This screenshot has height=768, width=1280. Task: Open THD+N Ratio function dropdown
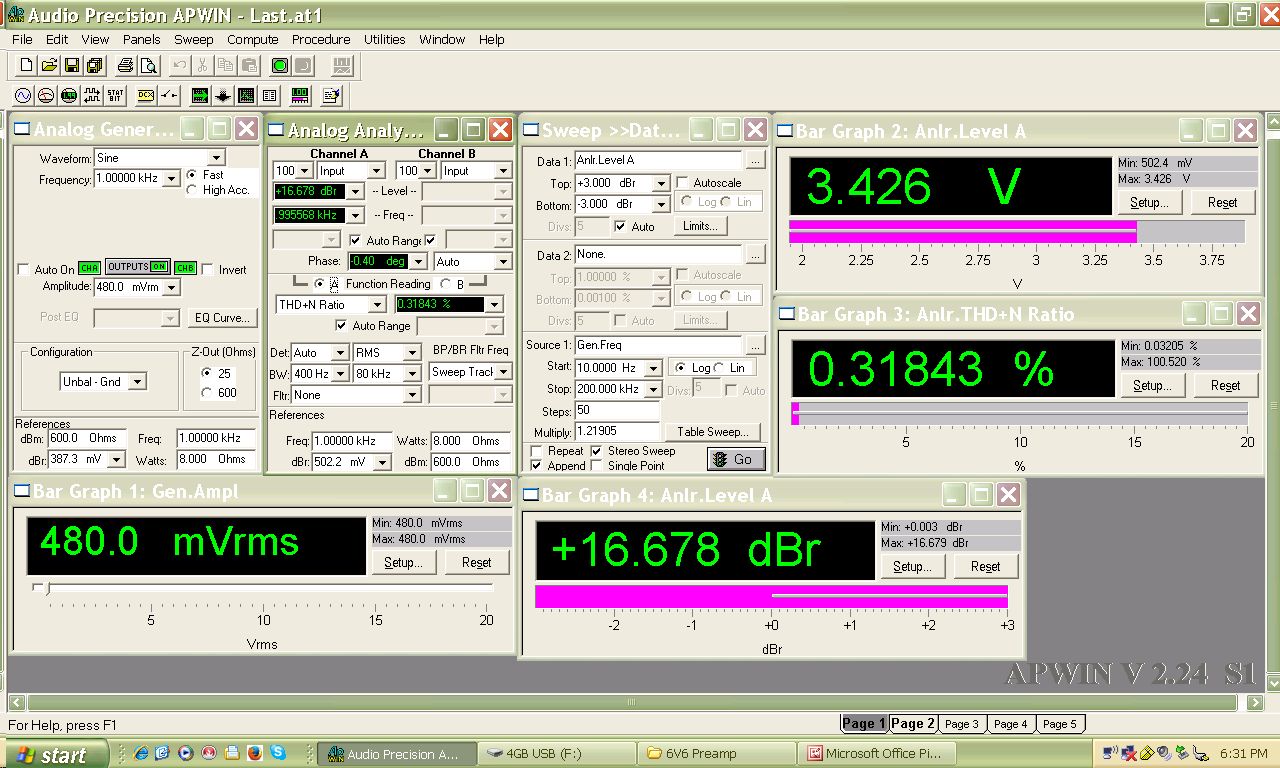click(377, 305)
